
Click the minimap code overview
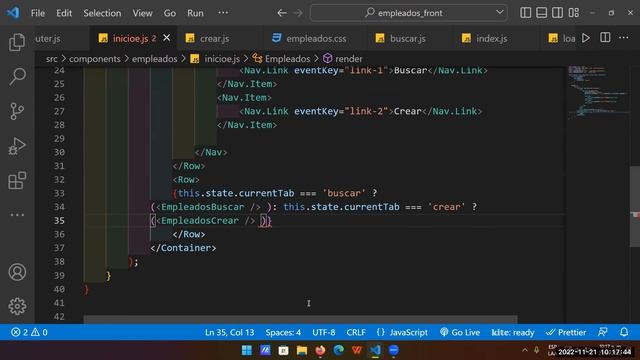[x=597, y=92]
